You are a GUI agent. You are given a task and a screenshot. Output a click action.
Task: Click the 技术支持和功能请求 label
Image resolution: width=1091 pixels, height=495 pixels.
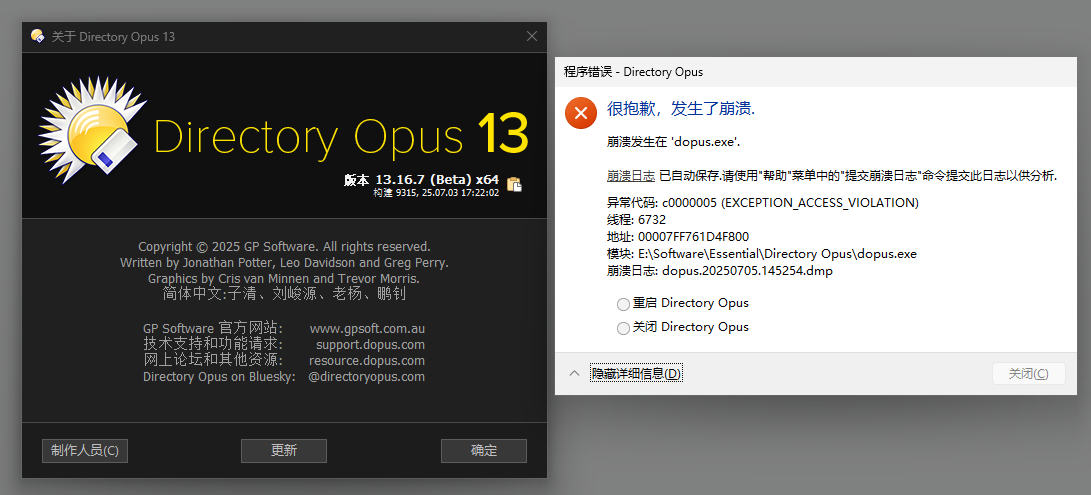(x=213, y=345)
